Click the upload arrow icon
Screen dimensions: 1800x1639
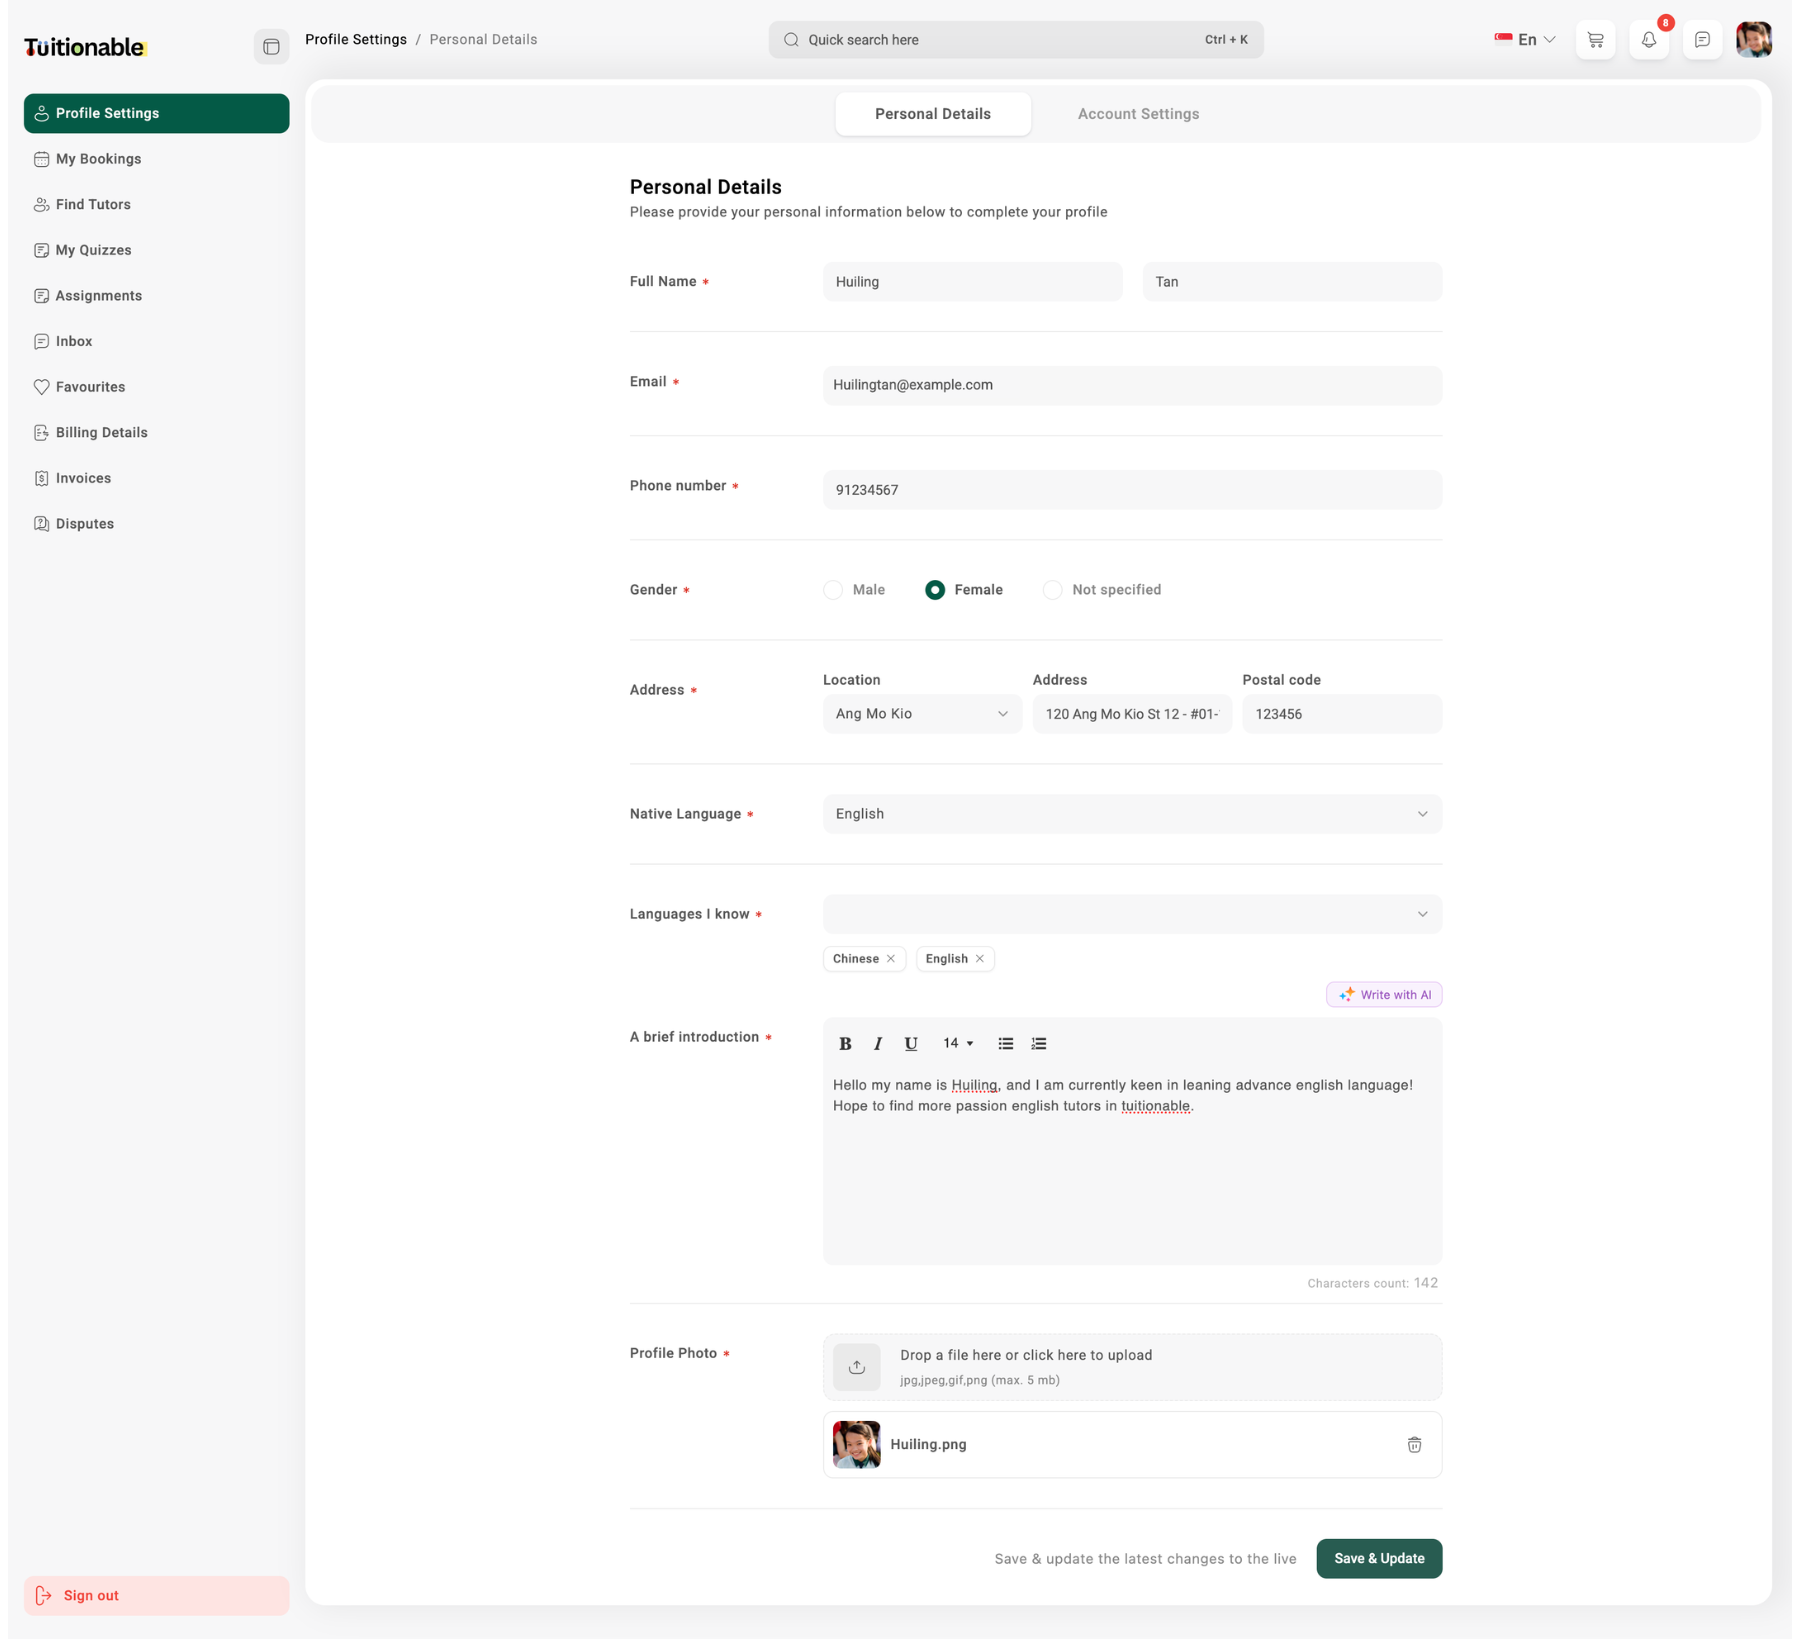click(857, 1367)
